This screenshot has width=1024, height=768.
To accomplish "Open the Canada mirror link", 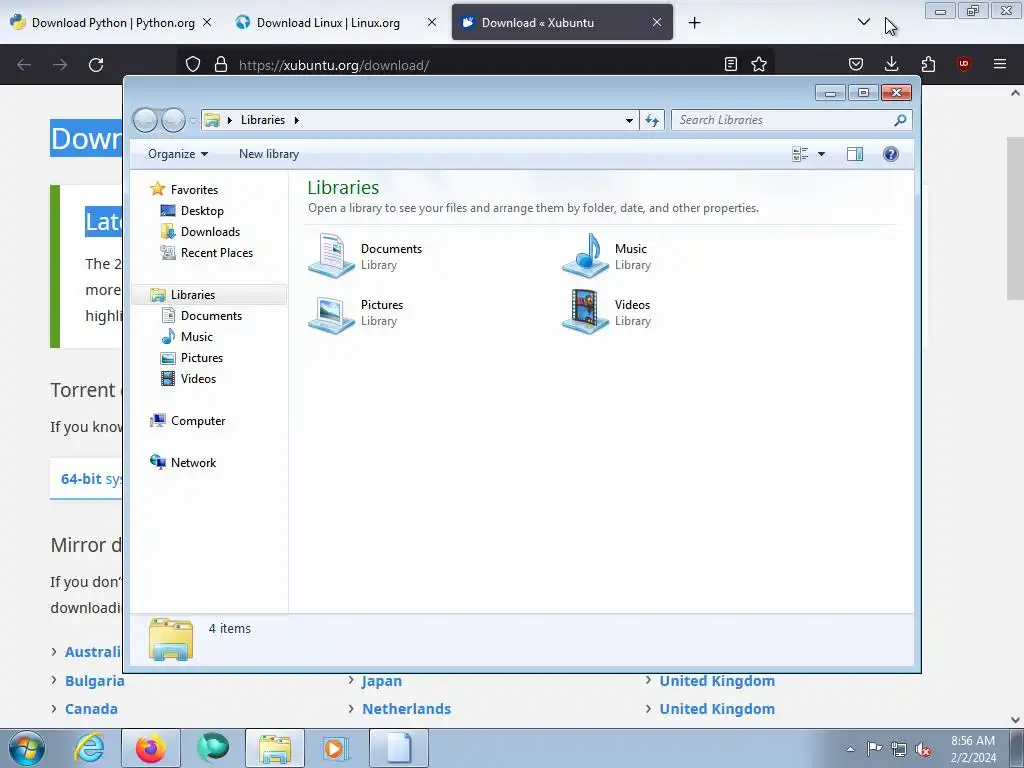I will tap(91, 709).
